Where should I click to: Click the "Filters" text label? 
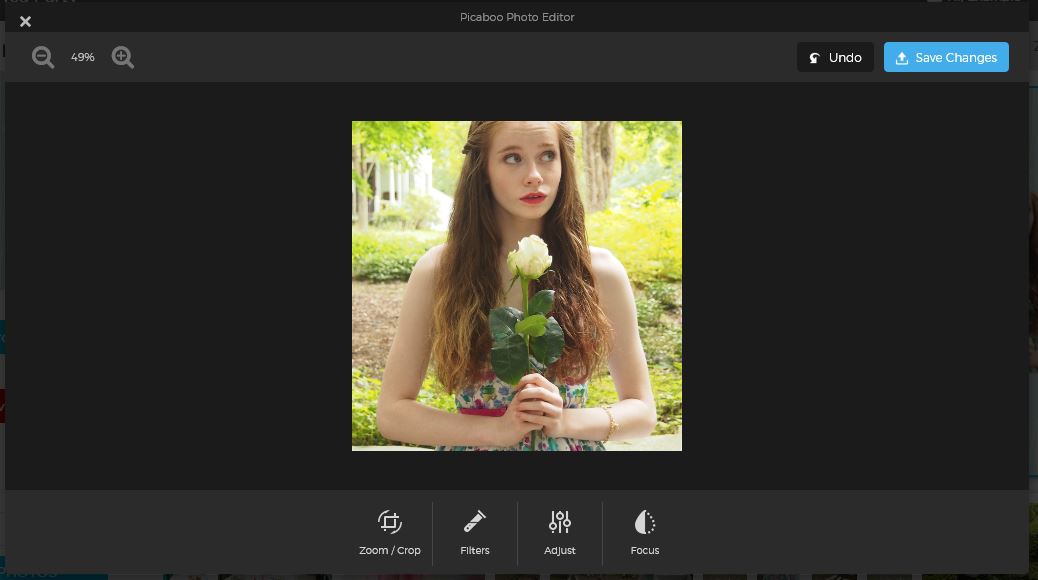click(x=475, y=551)
